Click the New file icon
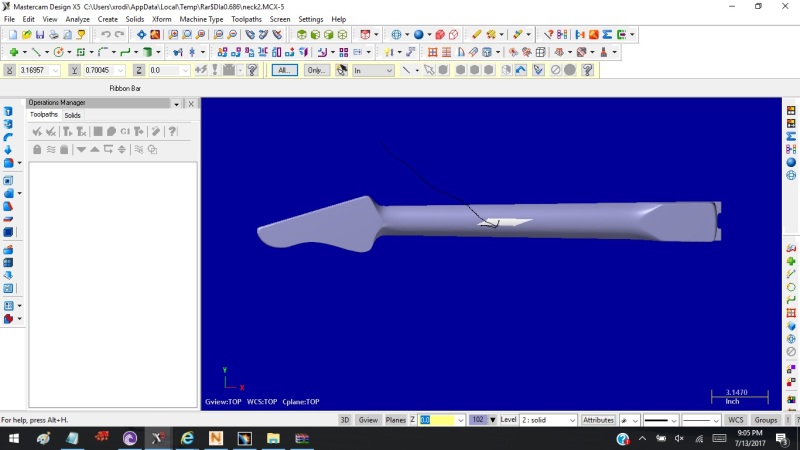 coord(13,35)
